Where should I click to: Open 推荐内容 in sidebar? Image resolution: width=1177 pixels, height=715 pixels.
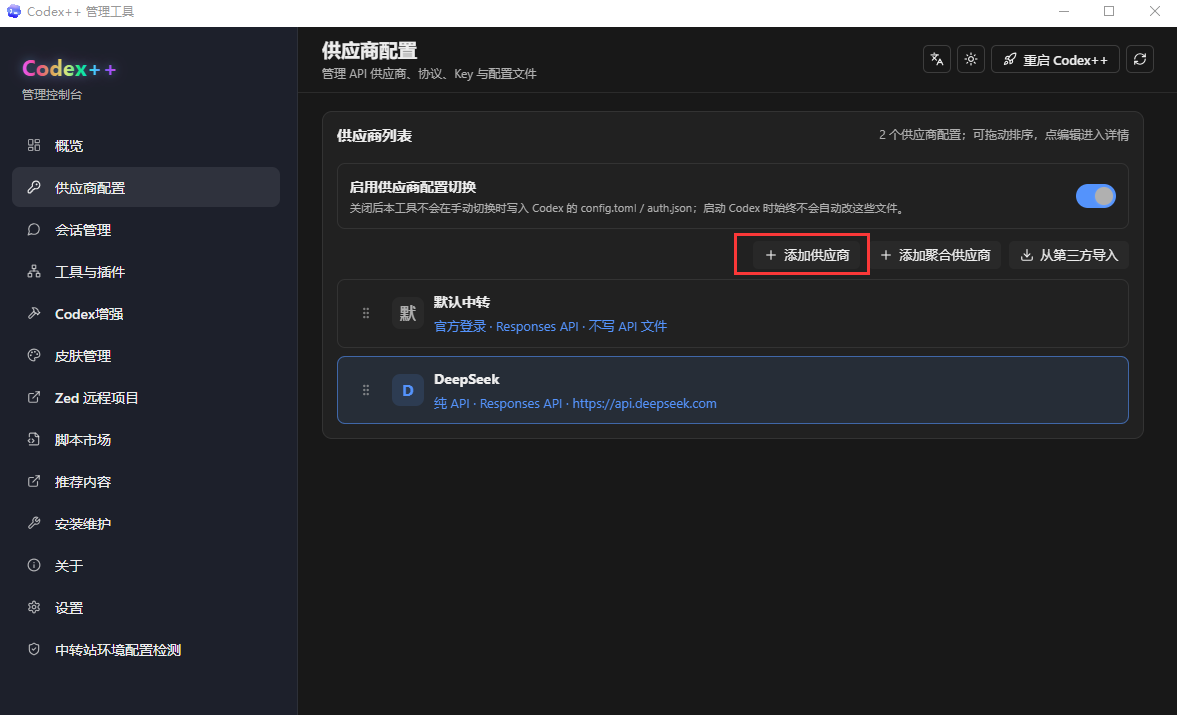146,482
